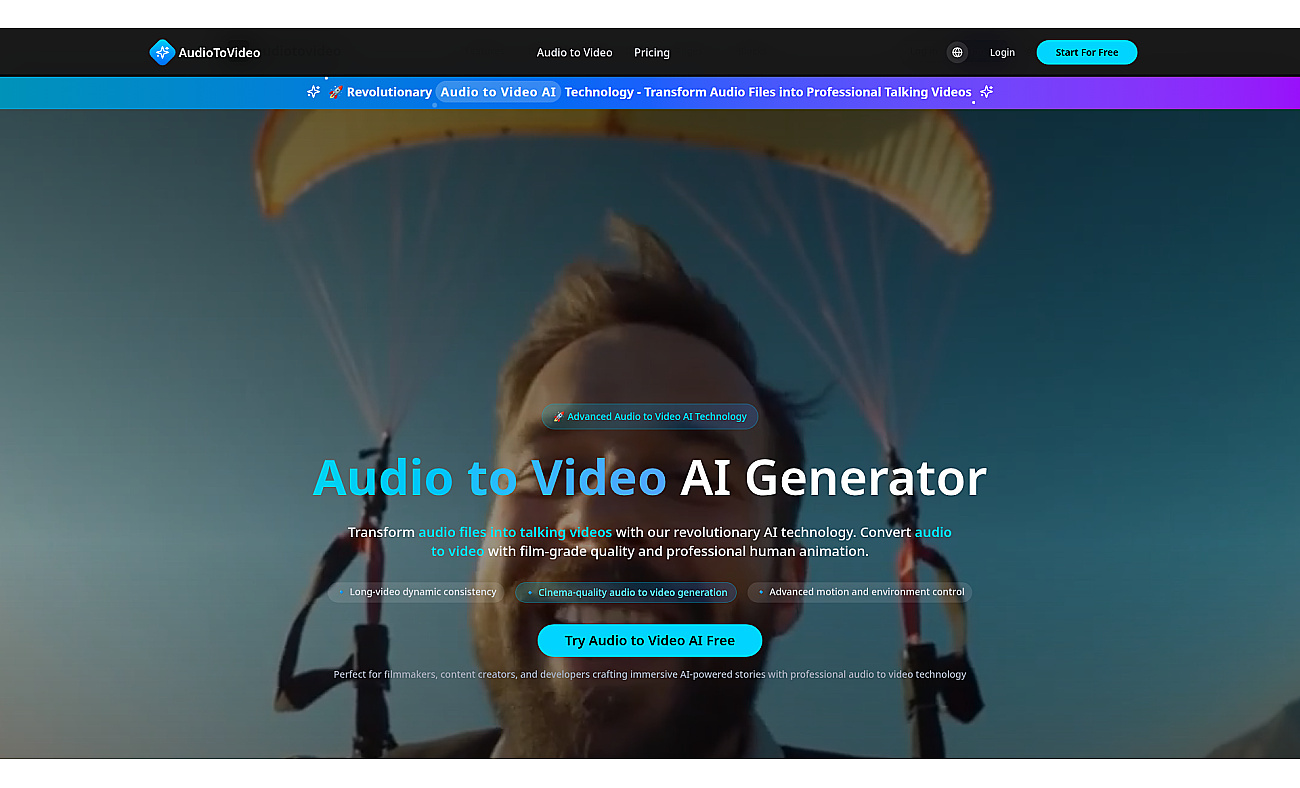Open the globe language selector
Screen dimensions: 1300x788
pos(957,53)
